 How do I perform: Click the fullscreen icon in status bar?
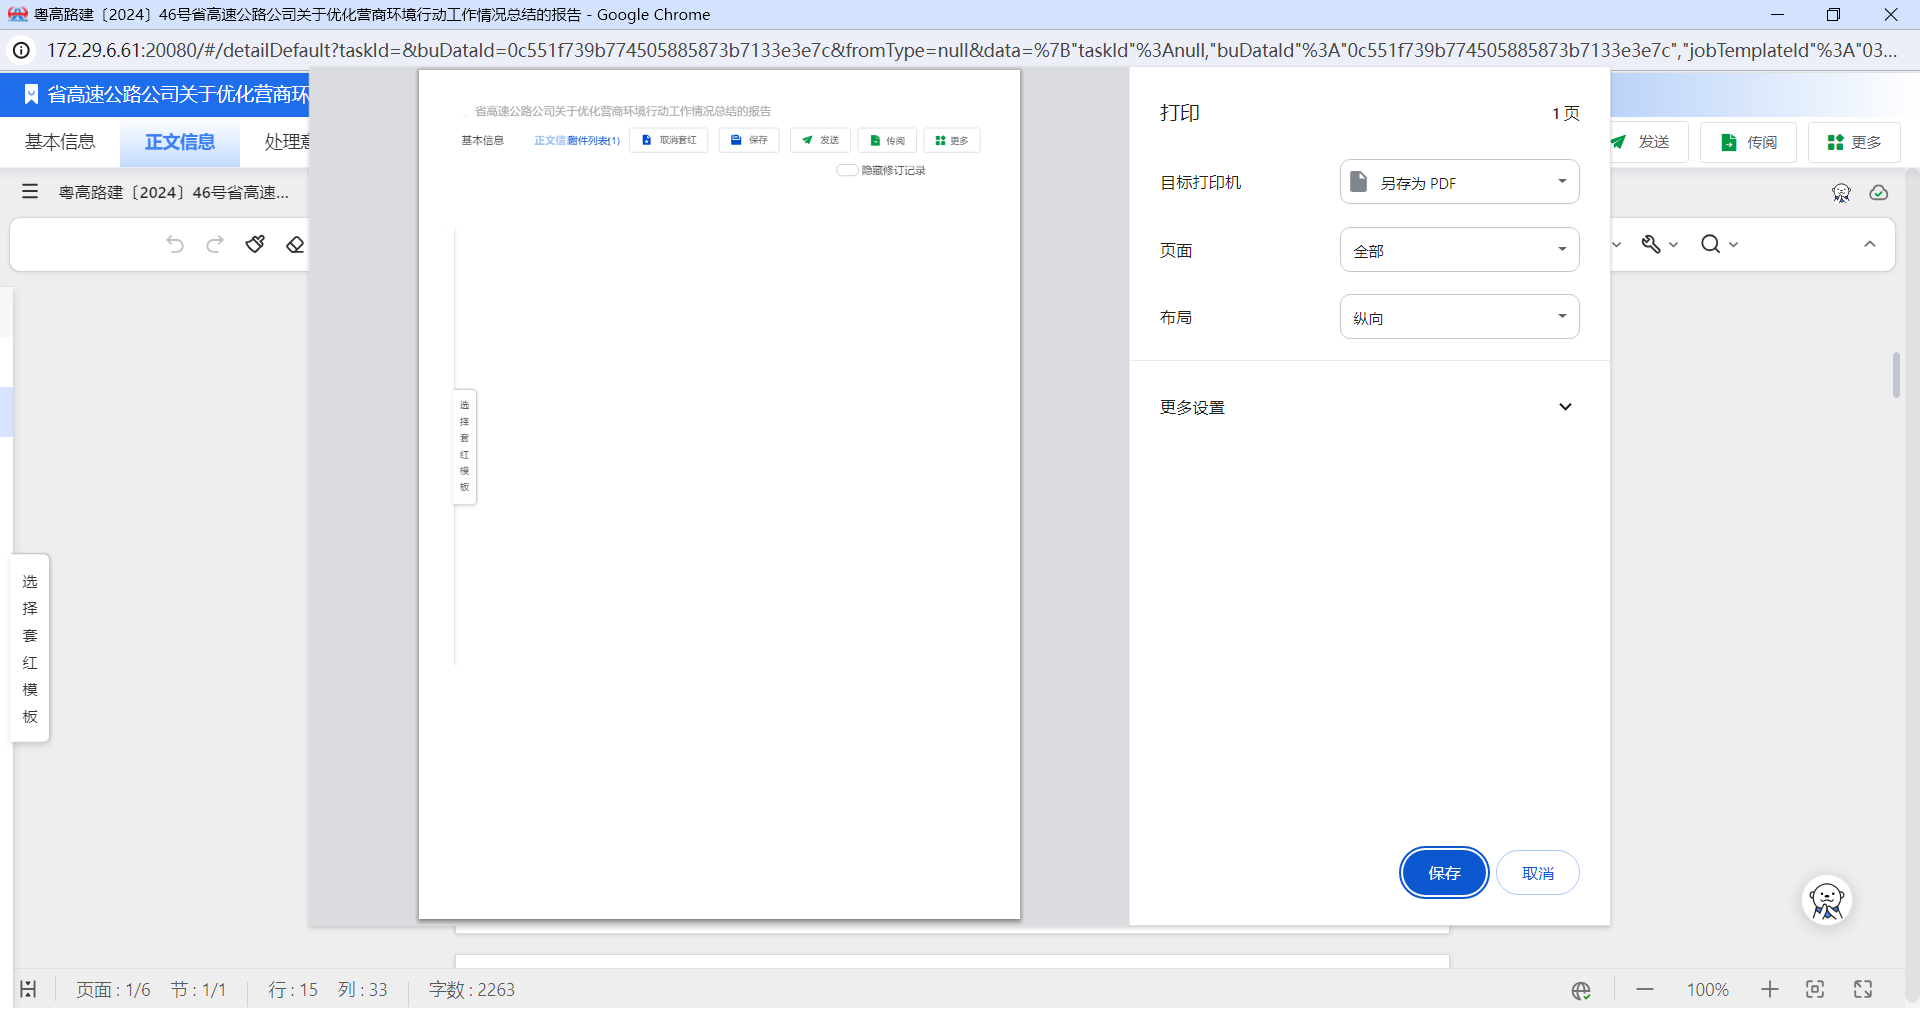tap(1863, 989)
